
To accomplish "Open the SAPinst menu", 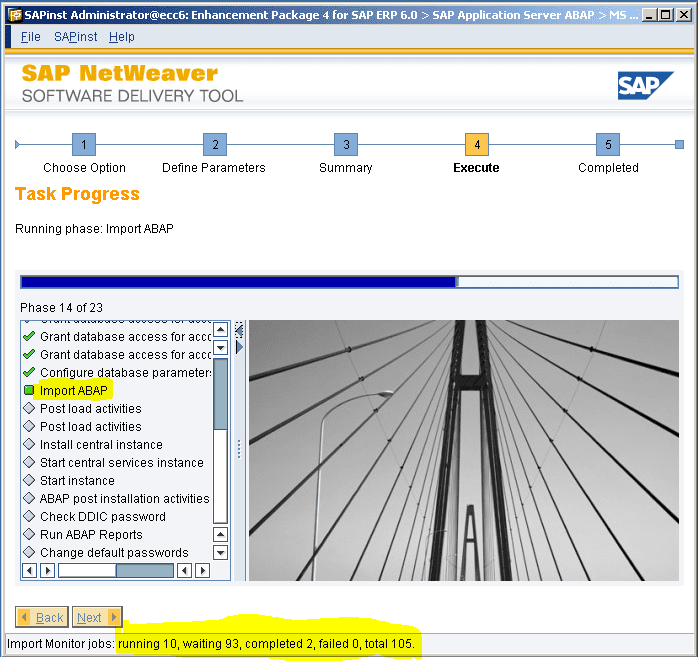I will tap(75, 37).
